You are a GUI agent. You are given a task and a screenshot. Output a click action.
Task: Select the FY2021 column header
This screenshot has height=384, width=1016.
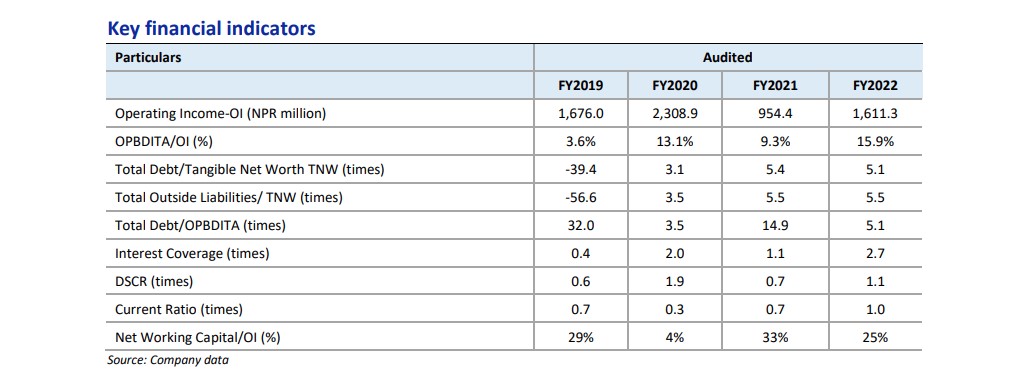(x=775, y=85)
